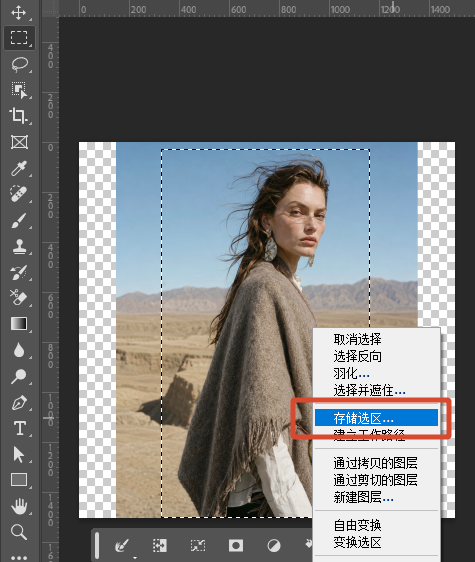Viewport: 475px width, 562px height.
Task: Choose 变换选区 from the context menu
Action: point(376,542)
